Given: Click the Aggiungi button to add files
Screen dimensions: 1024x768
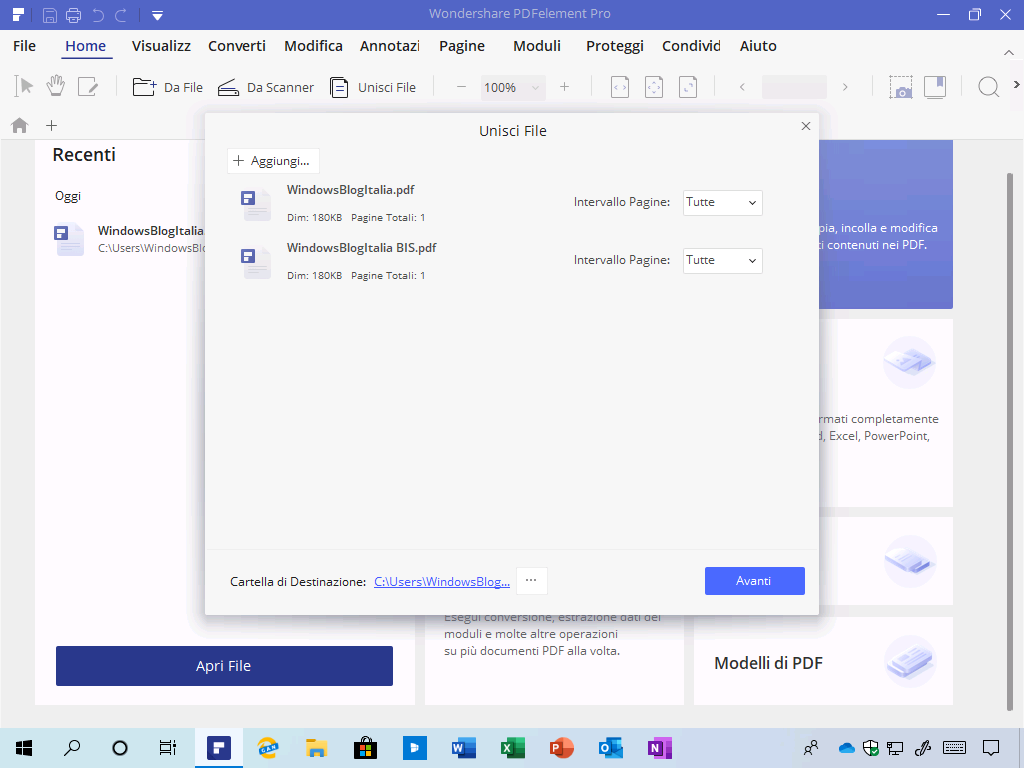Looking at the screenshot, I should (273, 161).
